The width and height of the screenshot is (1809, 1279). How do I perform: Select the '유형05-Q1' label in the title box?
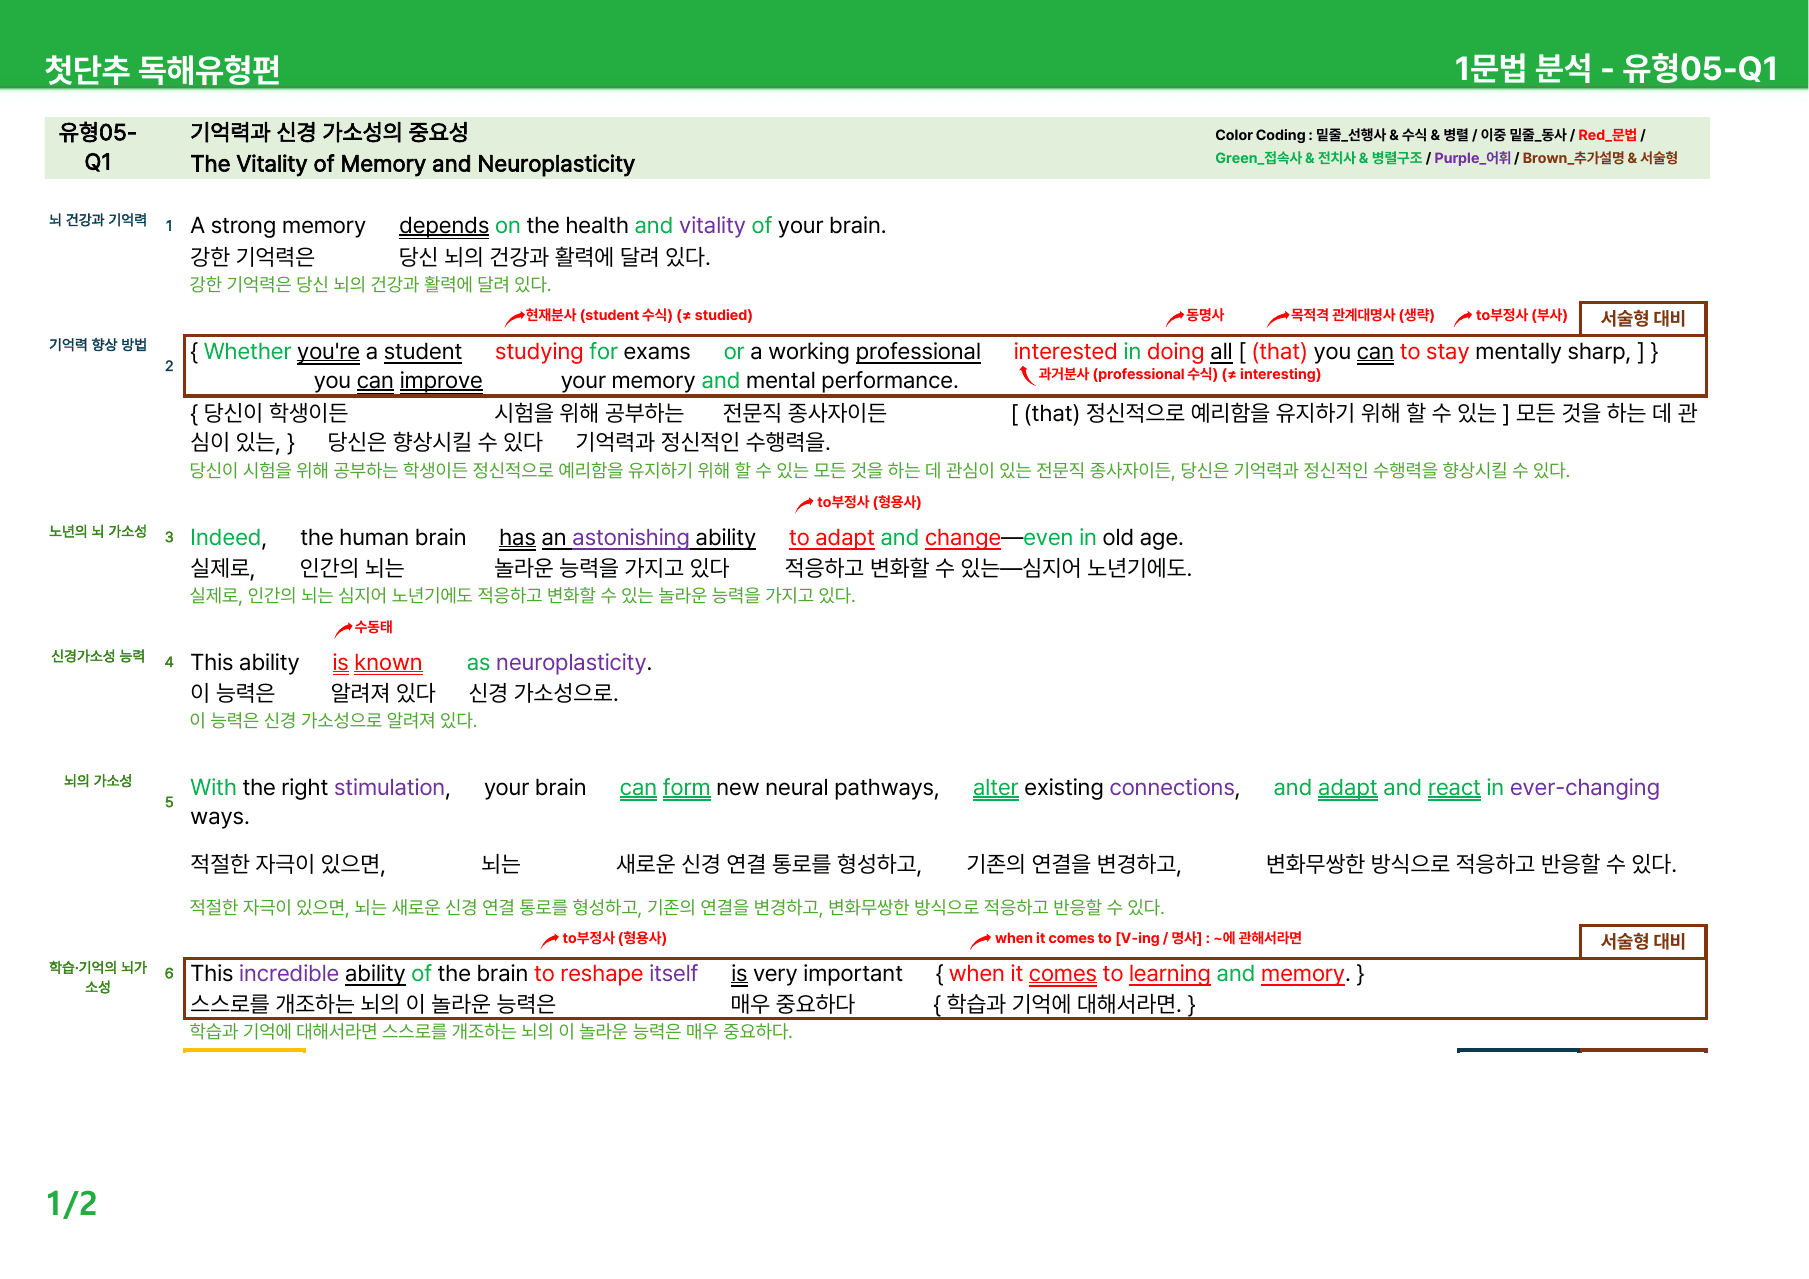click(98, 147)
